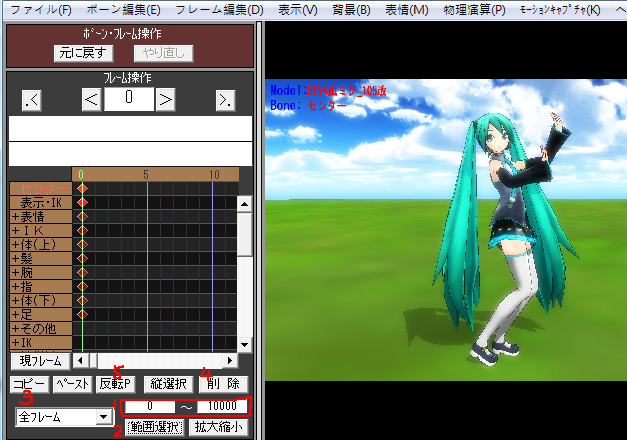627x440 pixels.
Task: Select 表情 keyframe diamond at frame 0
Action: coord(82,216)
